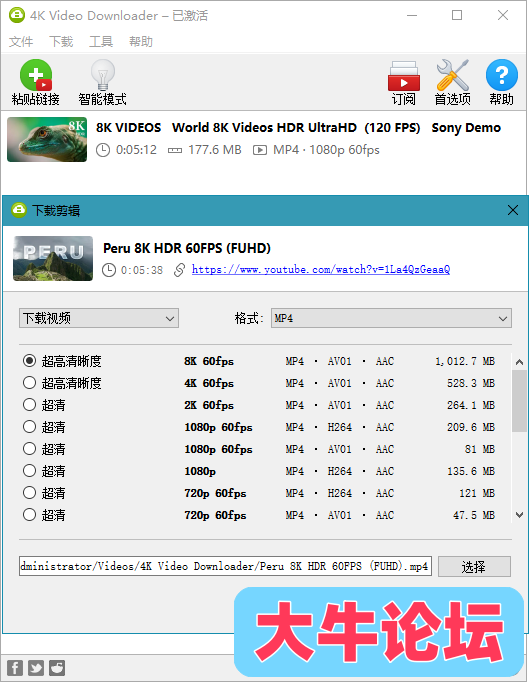Open the Facebook icon in status bar
Screen dimensions: 529x682
[15, 668]
